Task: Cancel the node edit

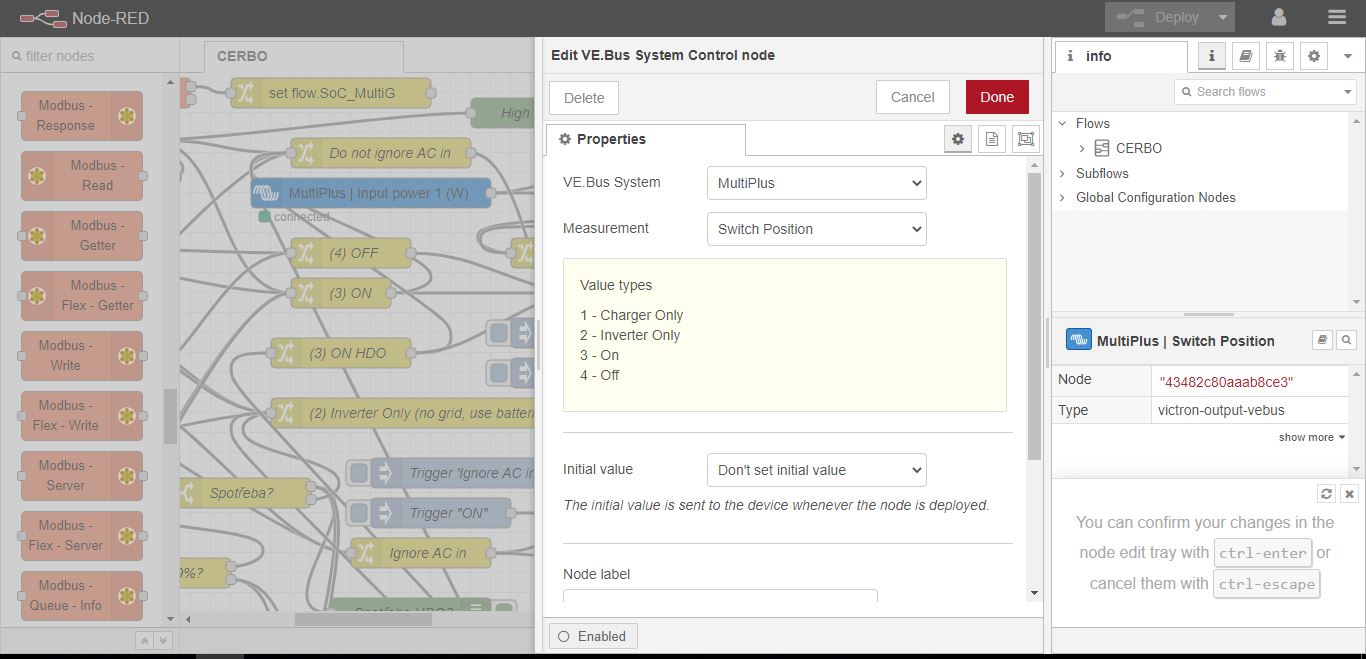Action: (913, 97)
